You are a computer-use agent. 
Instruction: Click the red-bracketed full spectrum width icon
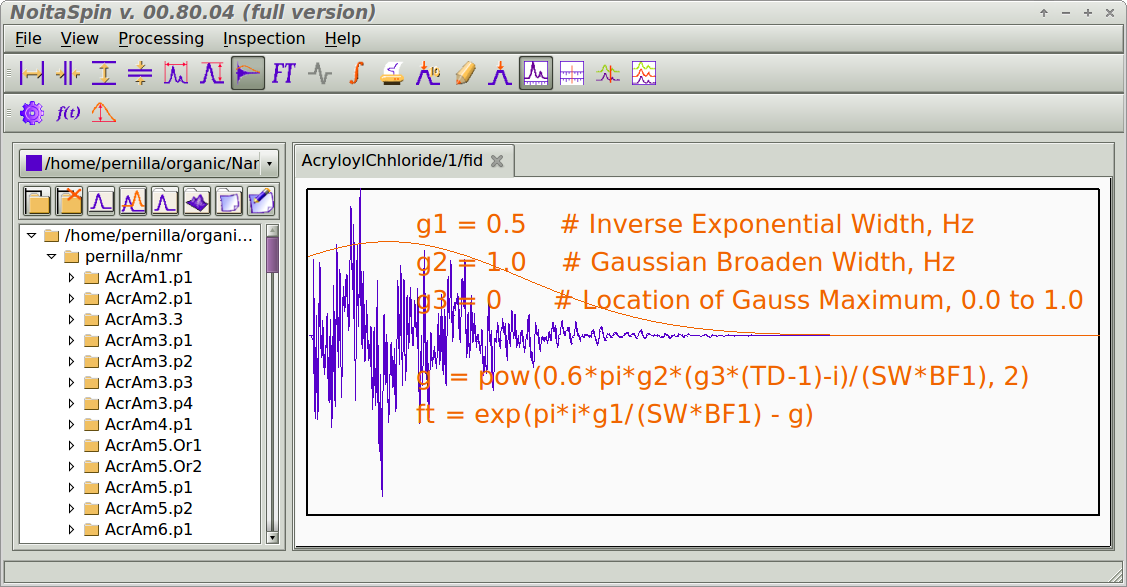[175, 73]
